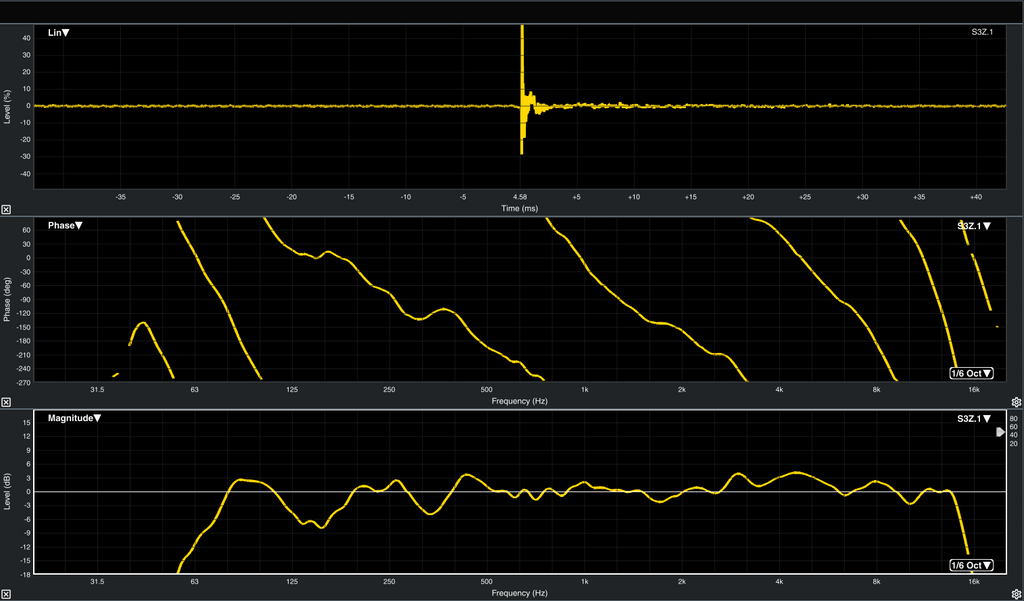The width and height of the screenshot is (1024, 601).
Task: Close the Magnitude plot panel
Action: point(7,595)
